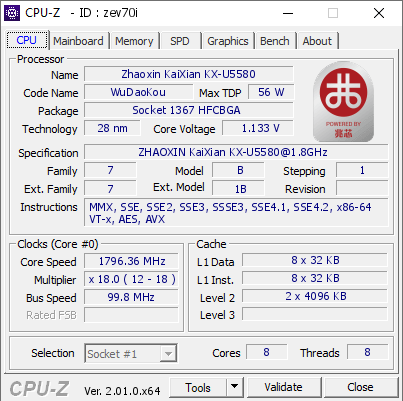The height and width of the screenshot is (401, 403).
Task: Open the Socket #1 selection dropdown
Action: (x=131, y=353)
